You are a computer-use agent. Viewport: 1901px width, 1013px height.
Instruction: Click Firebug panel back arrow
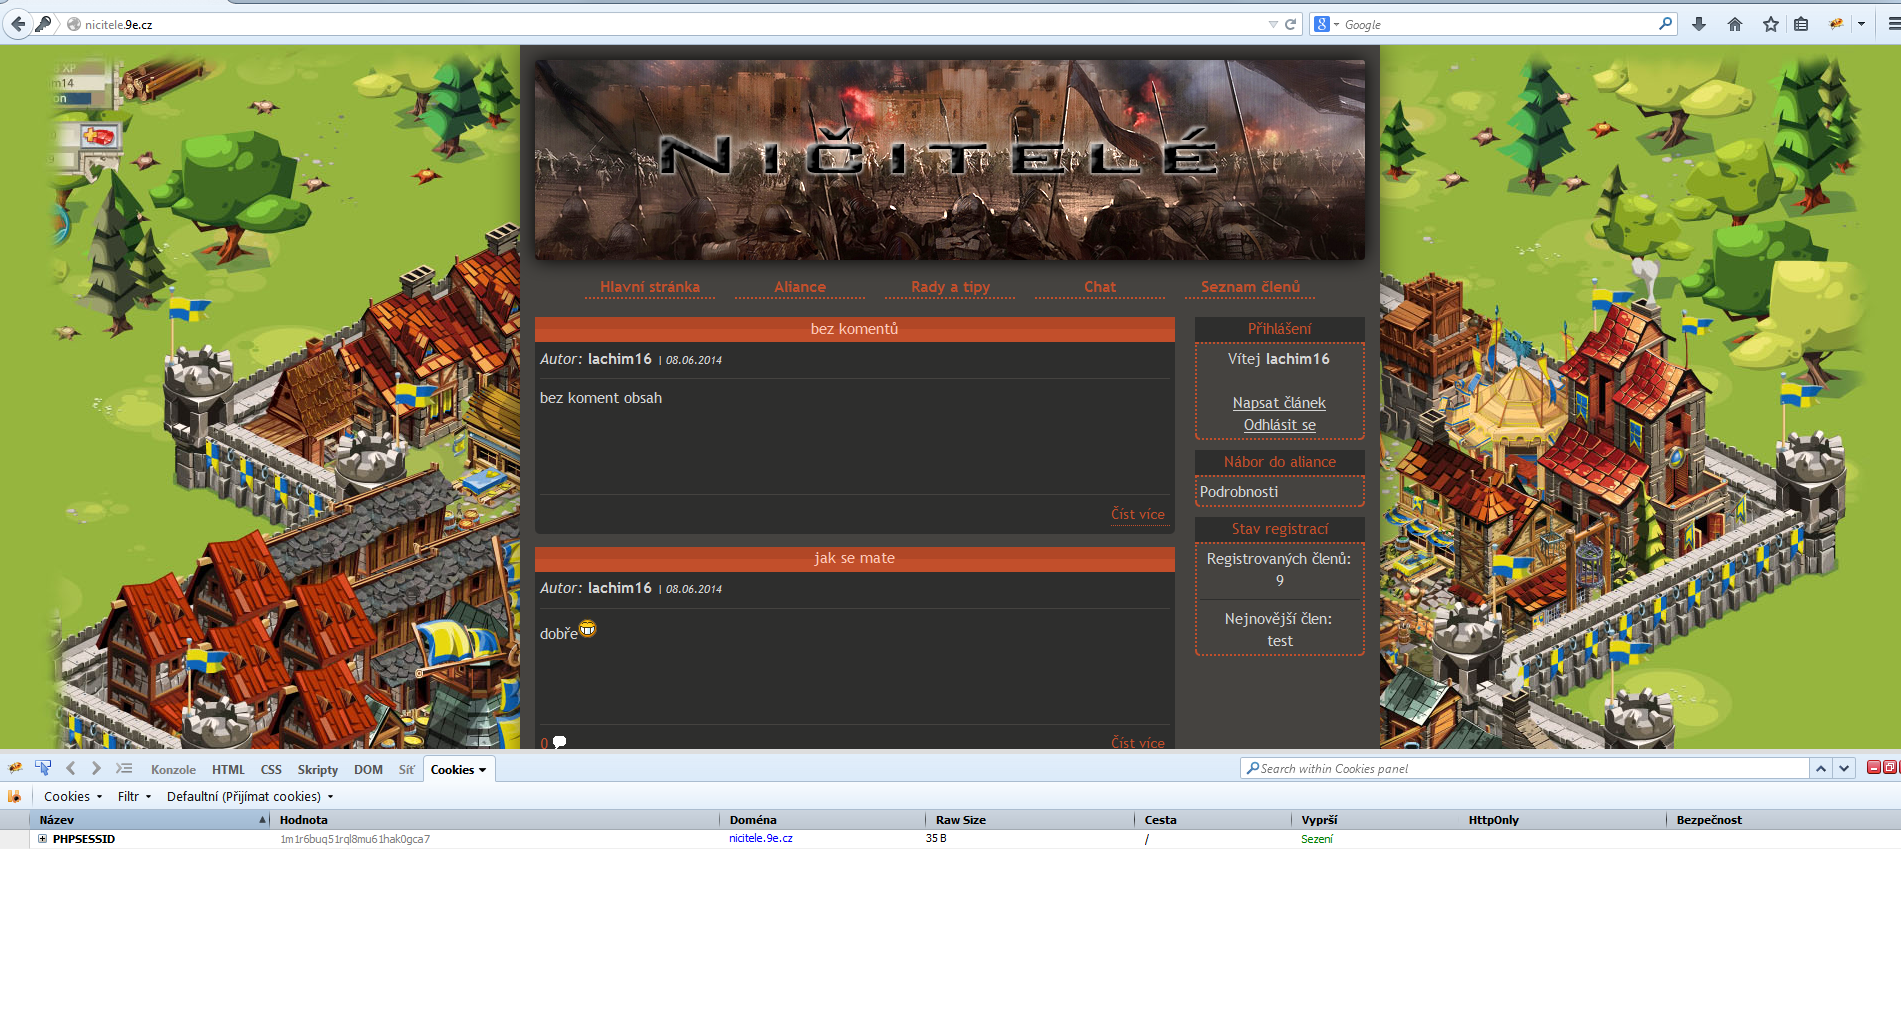pos(70,768)
